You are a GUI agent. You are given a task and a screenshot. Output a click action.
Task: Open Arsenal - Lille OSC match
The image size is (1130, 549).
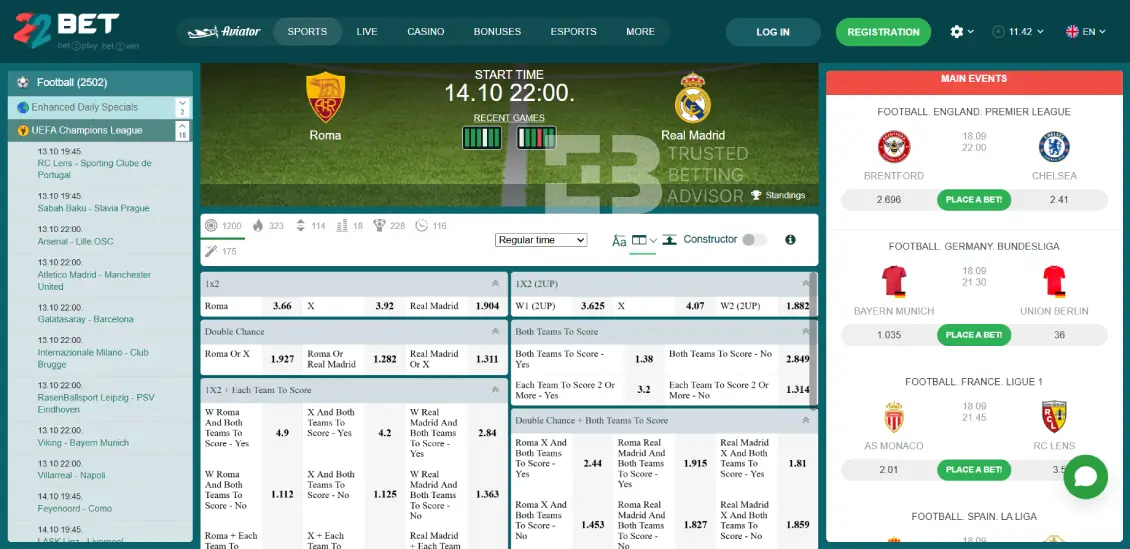coord(100,235)
